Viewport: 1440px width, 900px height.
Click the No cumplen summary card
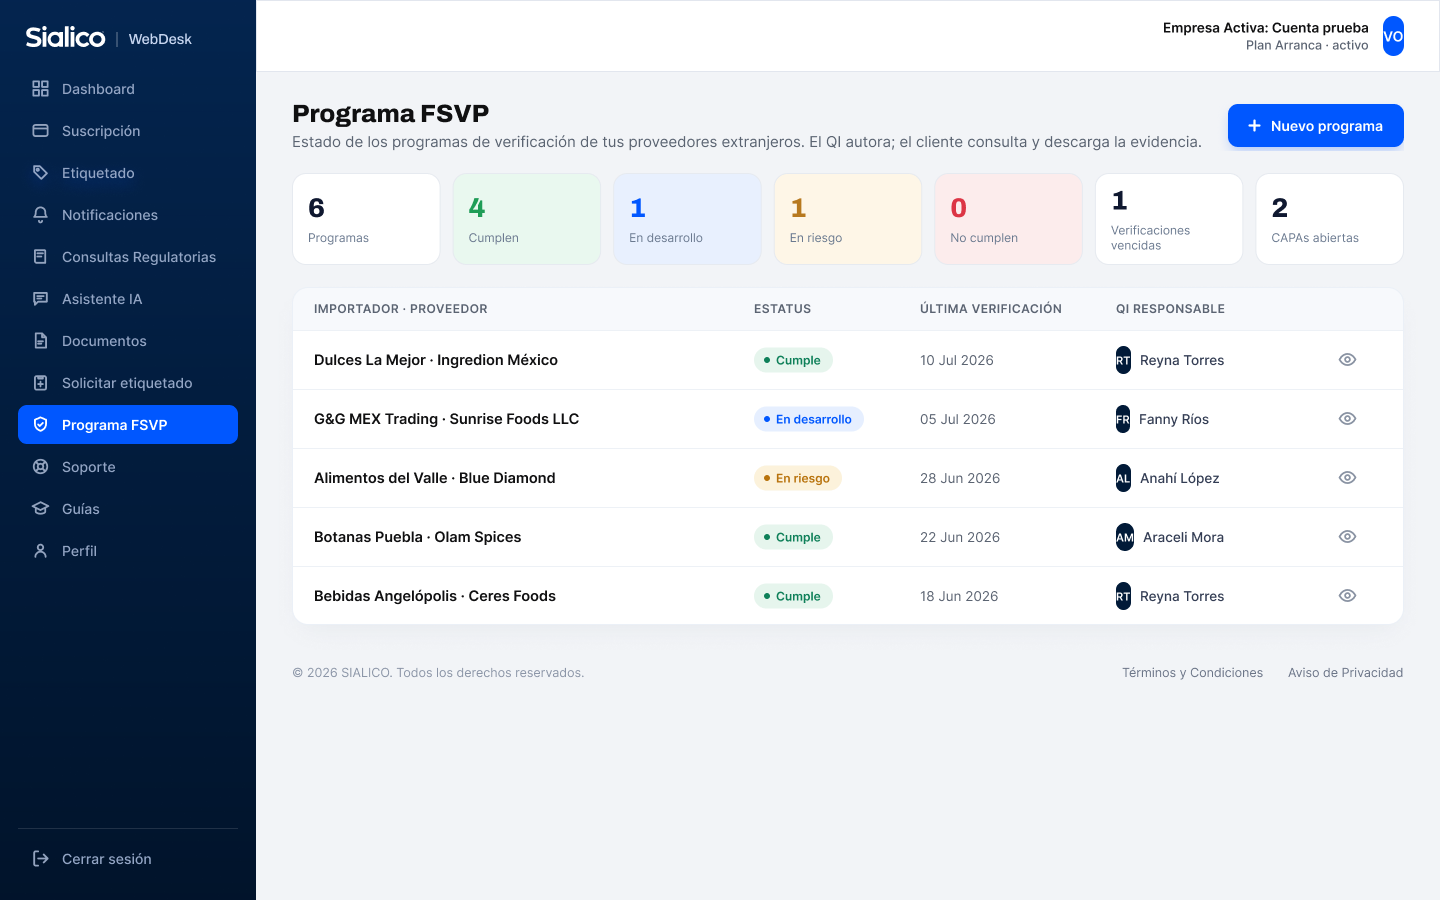pyautogui.click(x=1008, y=219)
